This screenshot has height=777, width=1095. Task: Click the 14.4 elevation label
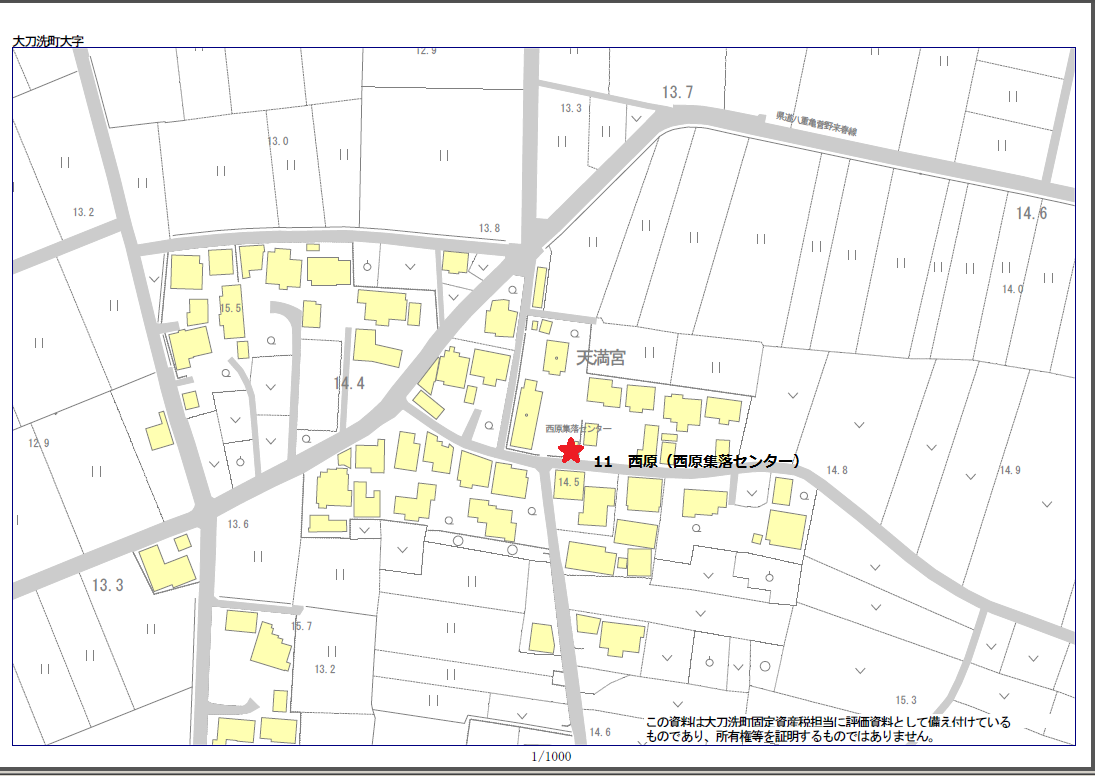click(349, 382)
